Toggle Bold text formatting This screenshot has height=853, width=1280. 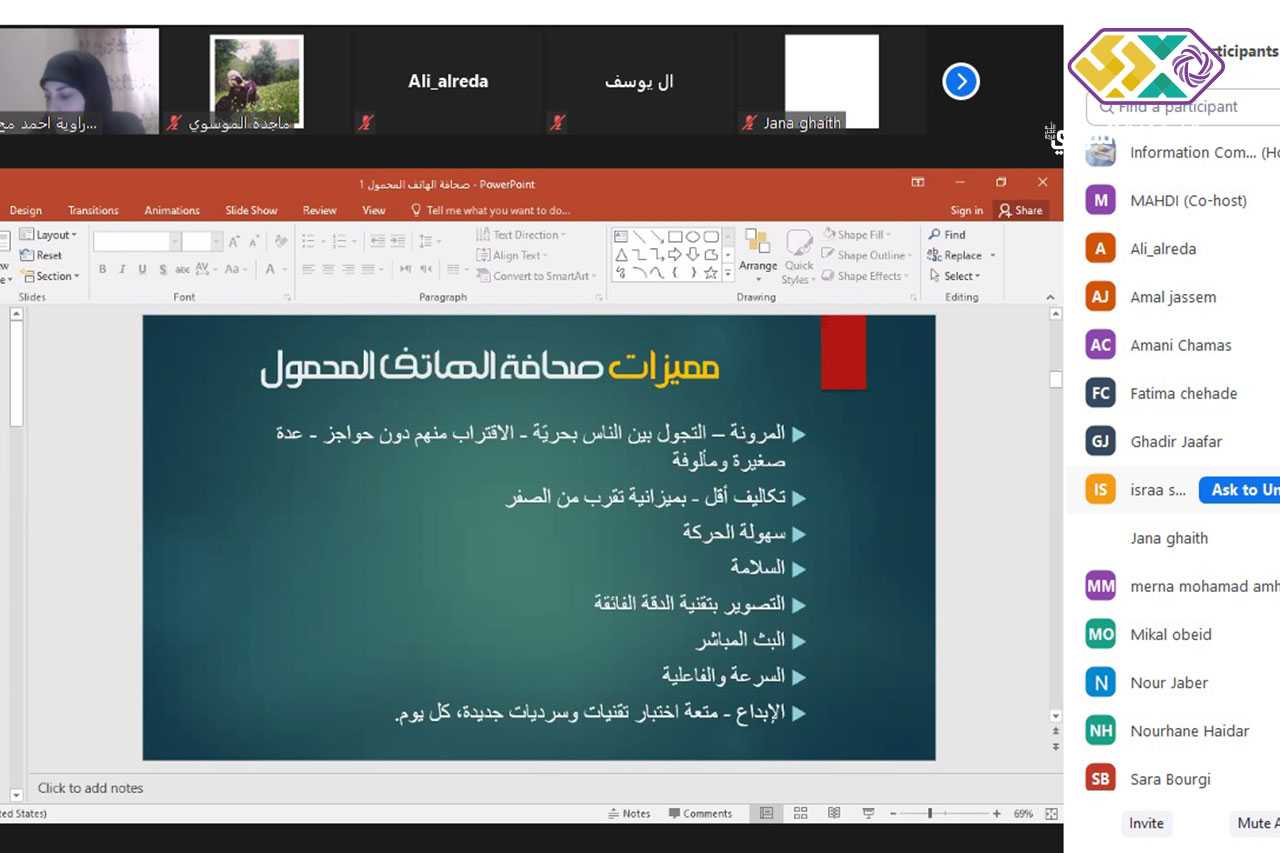tap(102, 270)
